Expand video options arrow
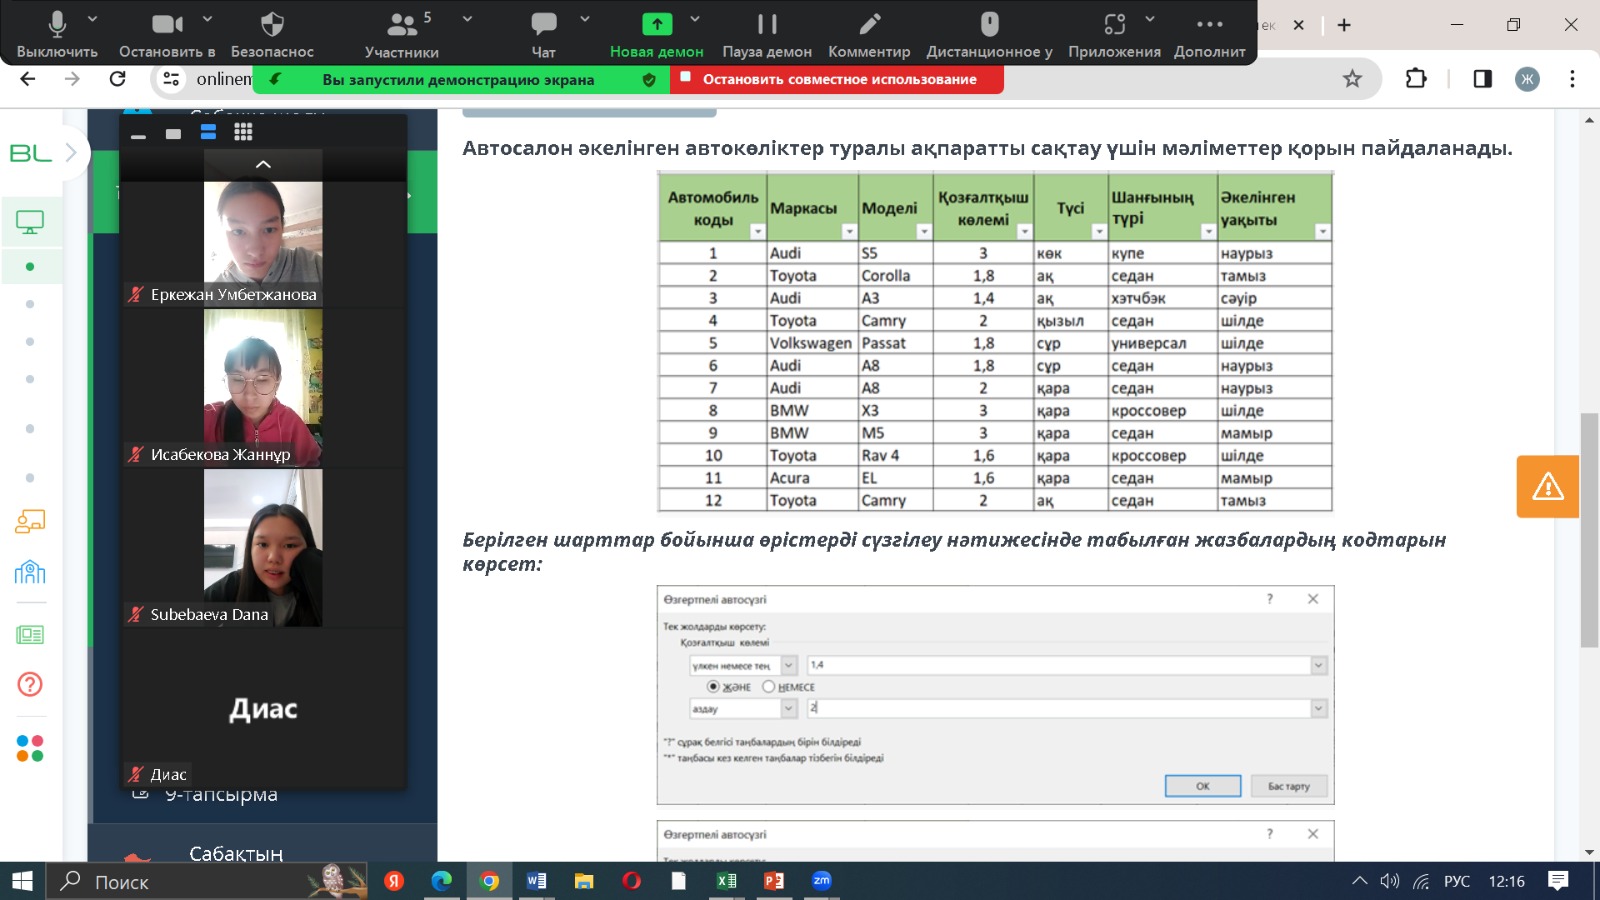Image resolution: width=1600 pixels, height=900 pixels. (207, 19)
